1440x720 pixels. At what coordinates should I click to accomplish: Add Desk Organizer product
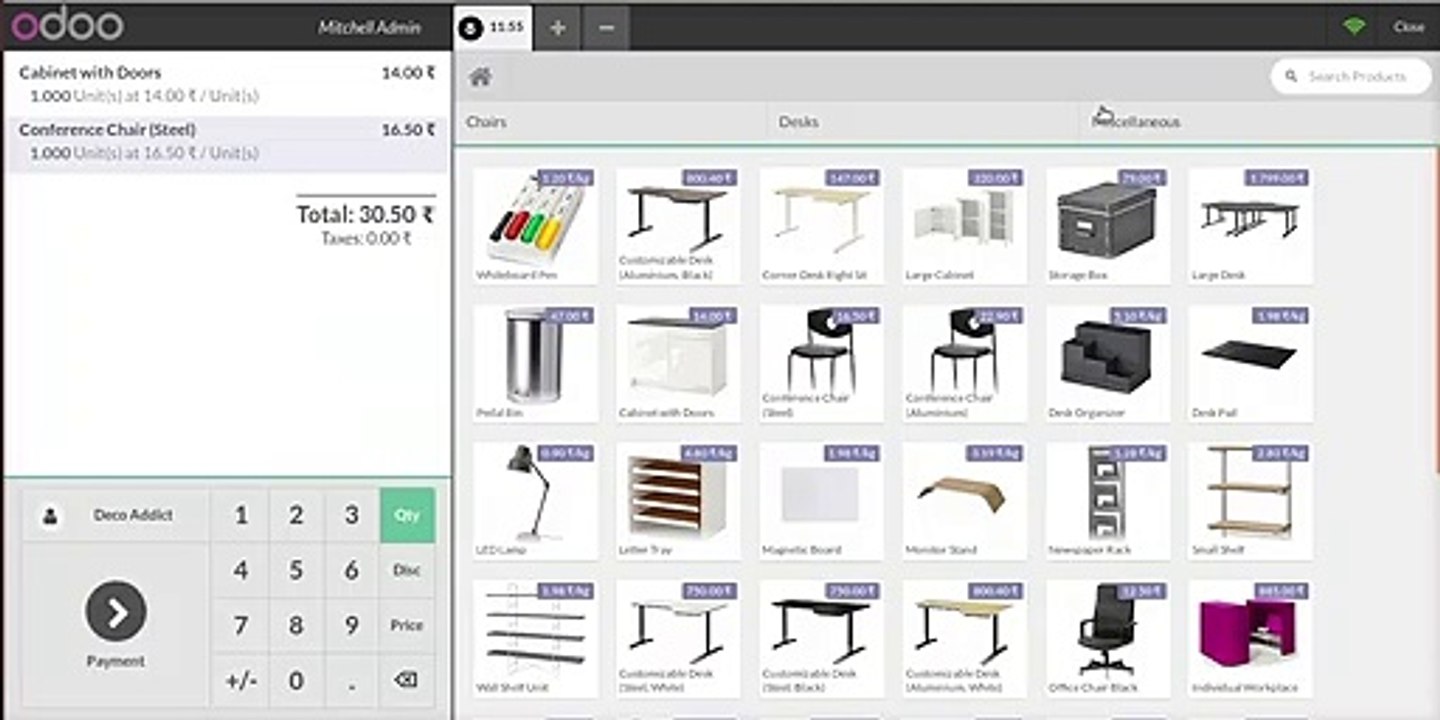[x=1108, y=364]
